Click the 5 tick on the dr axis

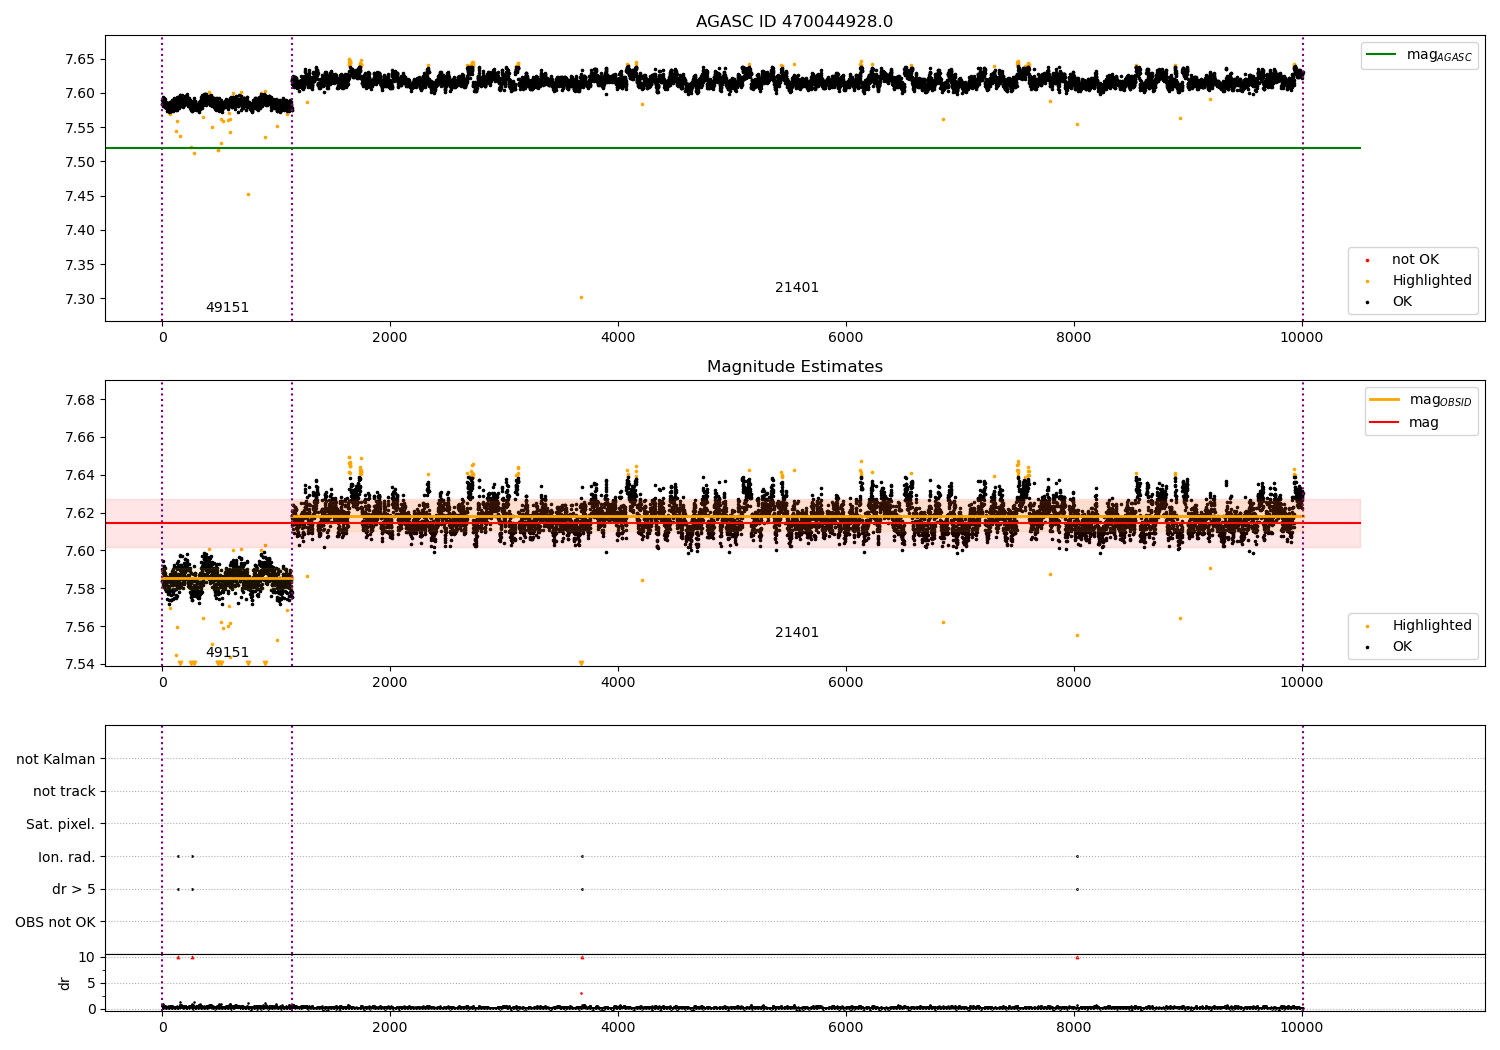click(91, 983)
